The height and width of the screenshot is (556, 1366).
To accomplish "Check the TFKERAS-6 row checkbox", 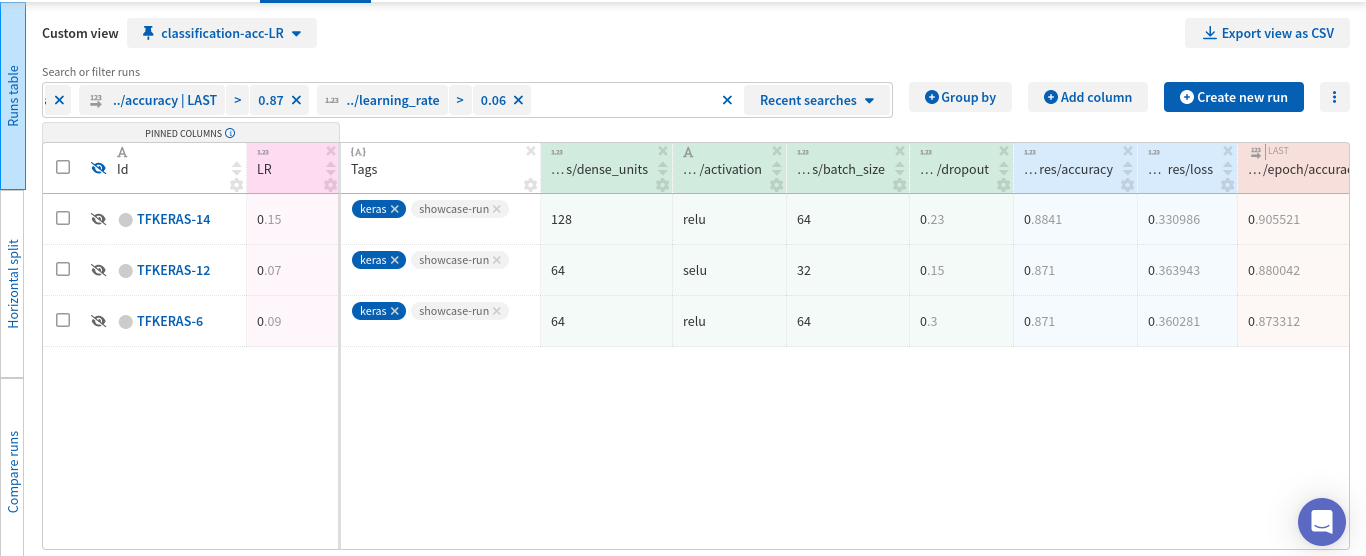I will [63, 320].
